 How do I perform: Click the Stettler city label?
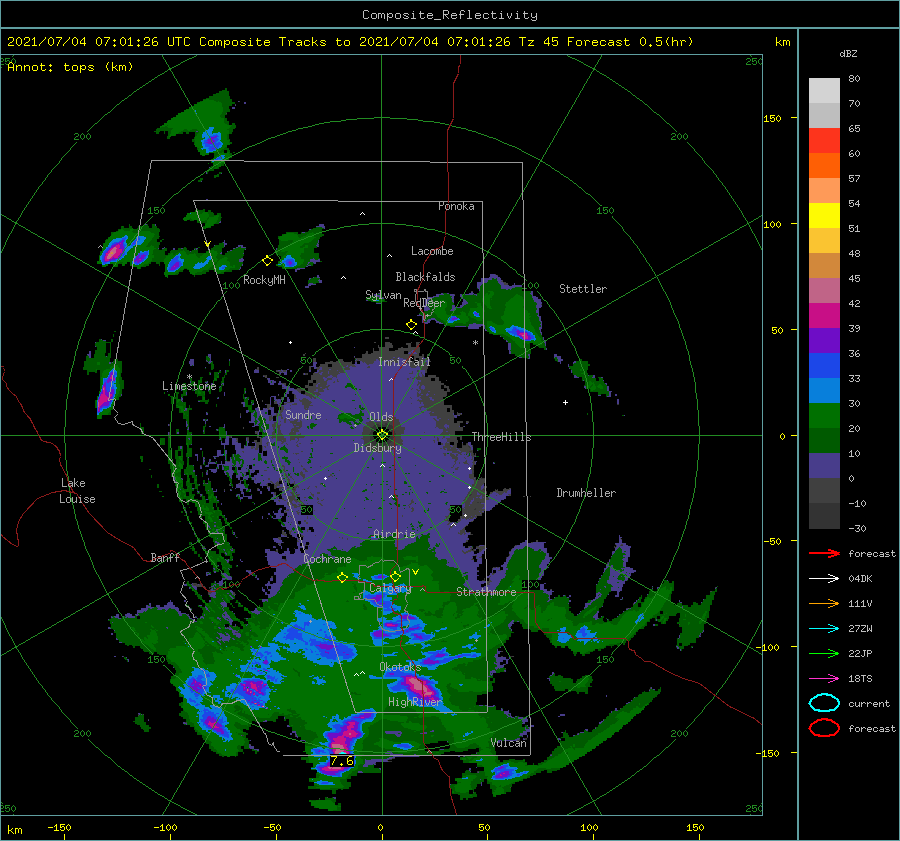point(583,289)
